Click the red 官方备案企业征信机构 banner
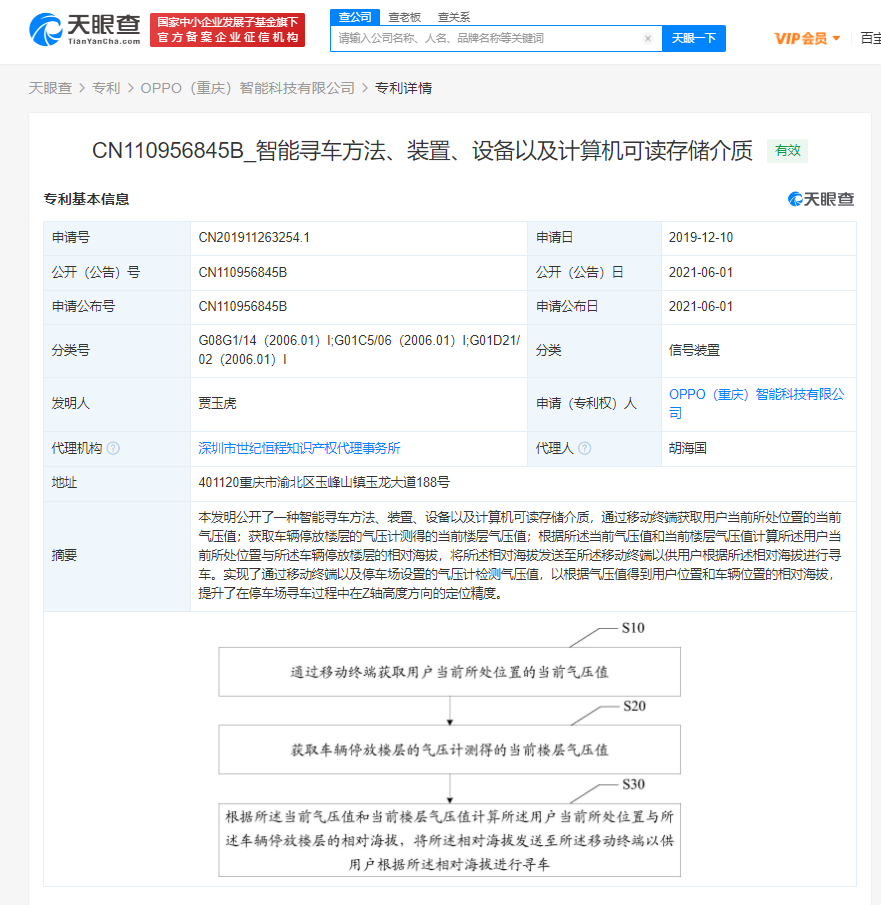 click(227, 30)
